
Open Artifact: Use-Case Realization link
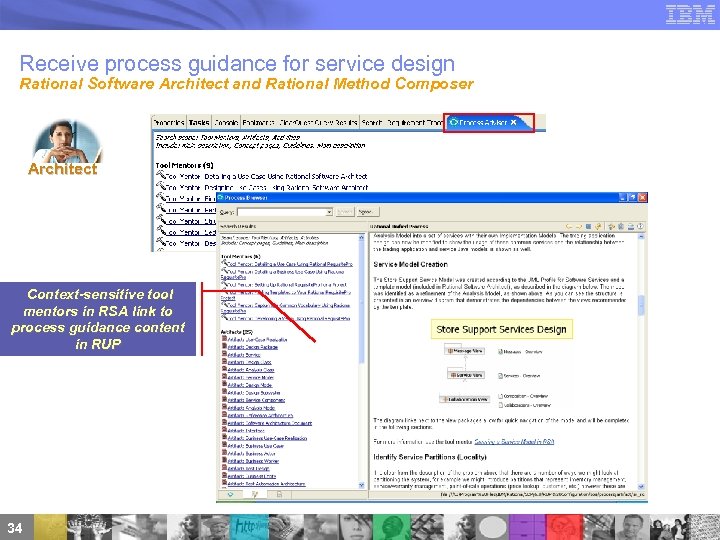pos(257,339)
